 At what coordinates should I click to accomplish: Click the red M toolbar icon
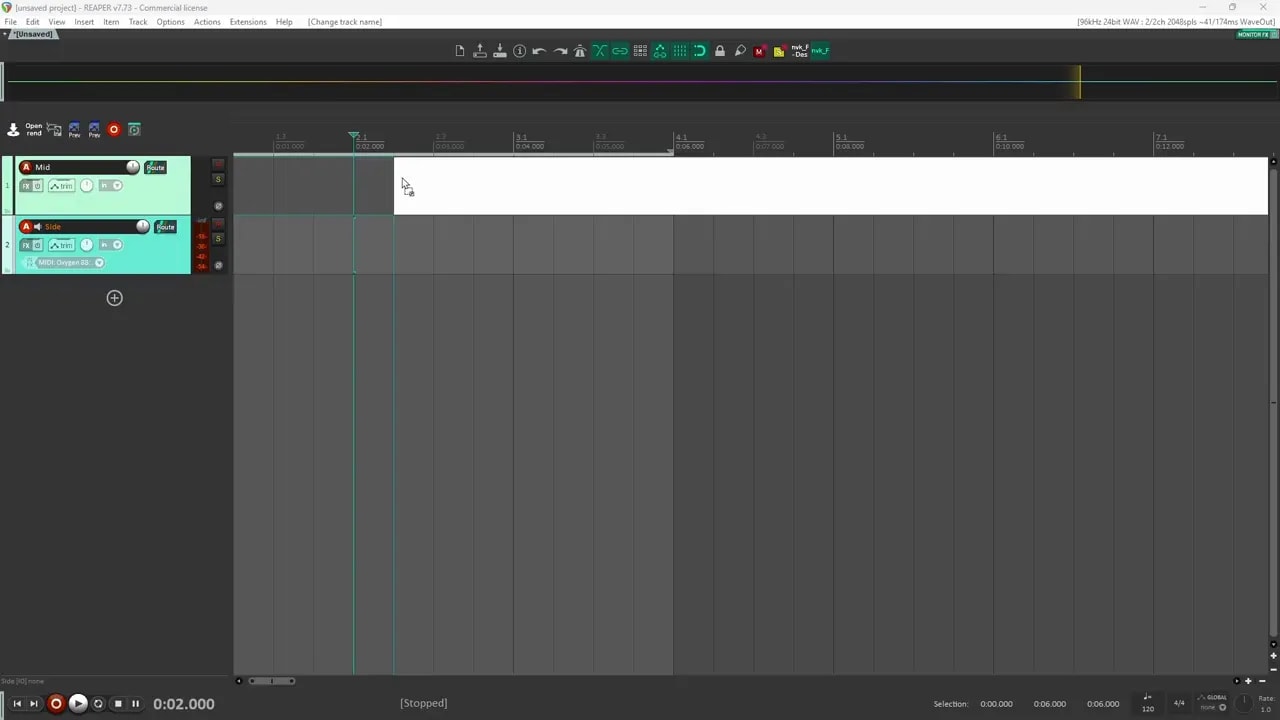tap(760, 51)
